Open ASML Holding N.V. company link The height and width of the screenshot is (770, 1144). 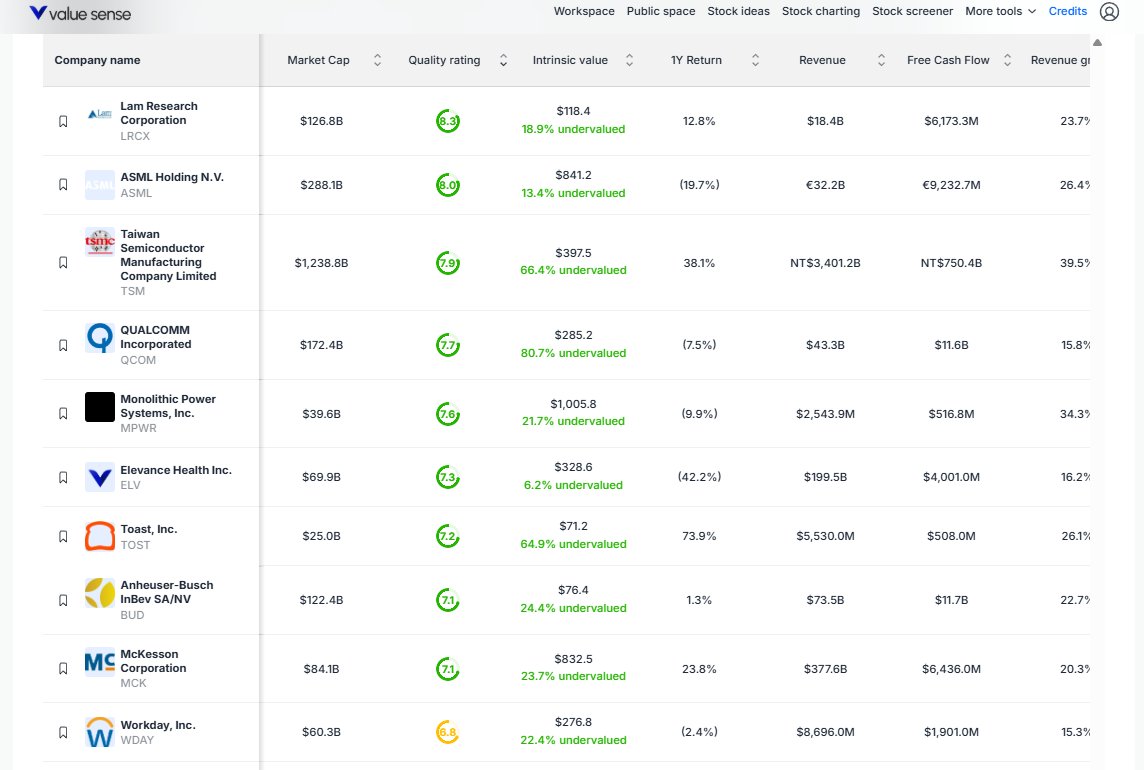click(172, 177)
